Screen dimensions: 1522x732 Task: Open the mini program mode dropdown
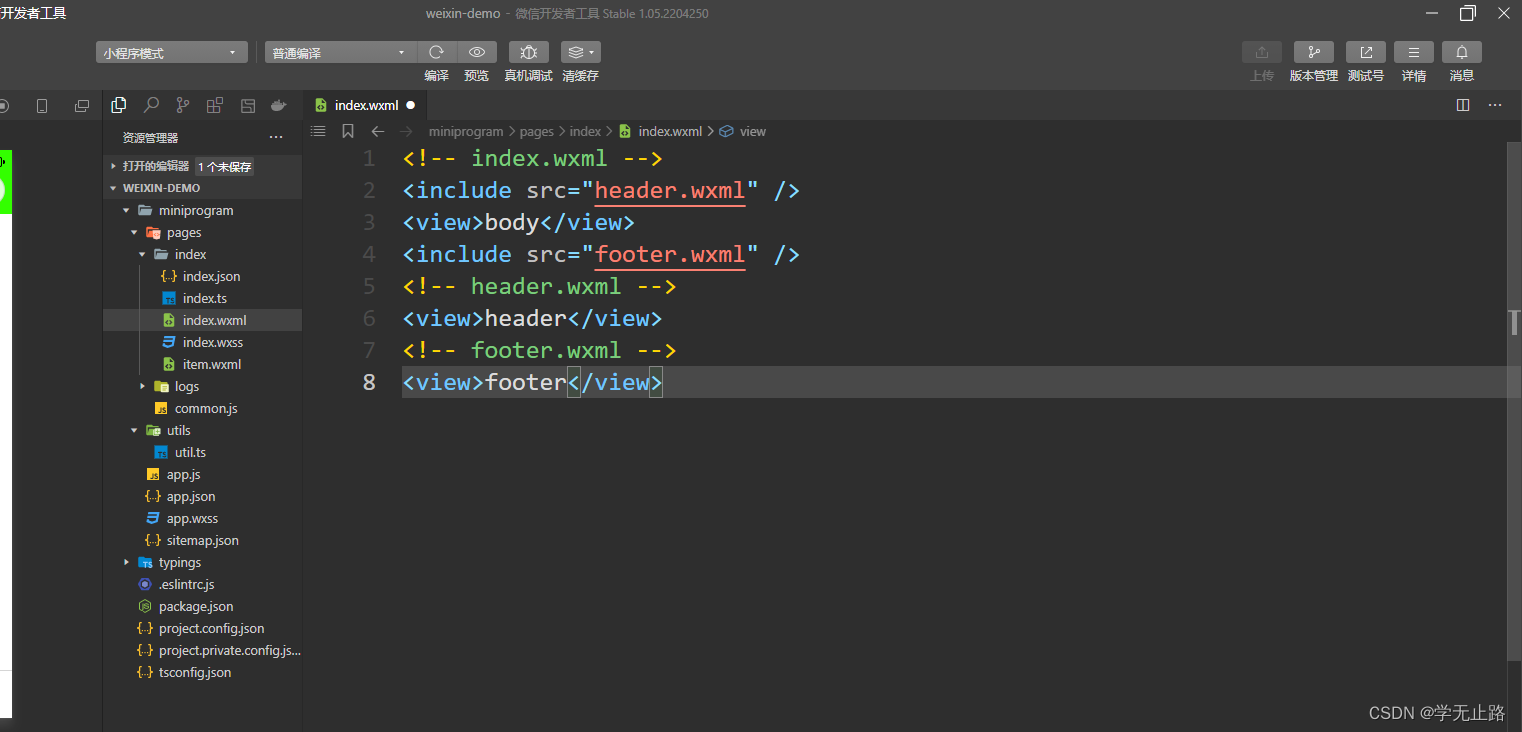click(172, 53)
